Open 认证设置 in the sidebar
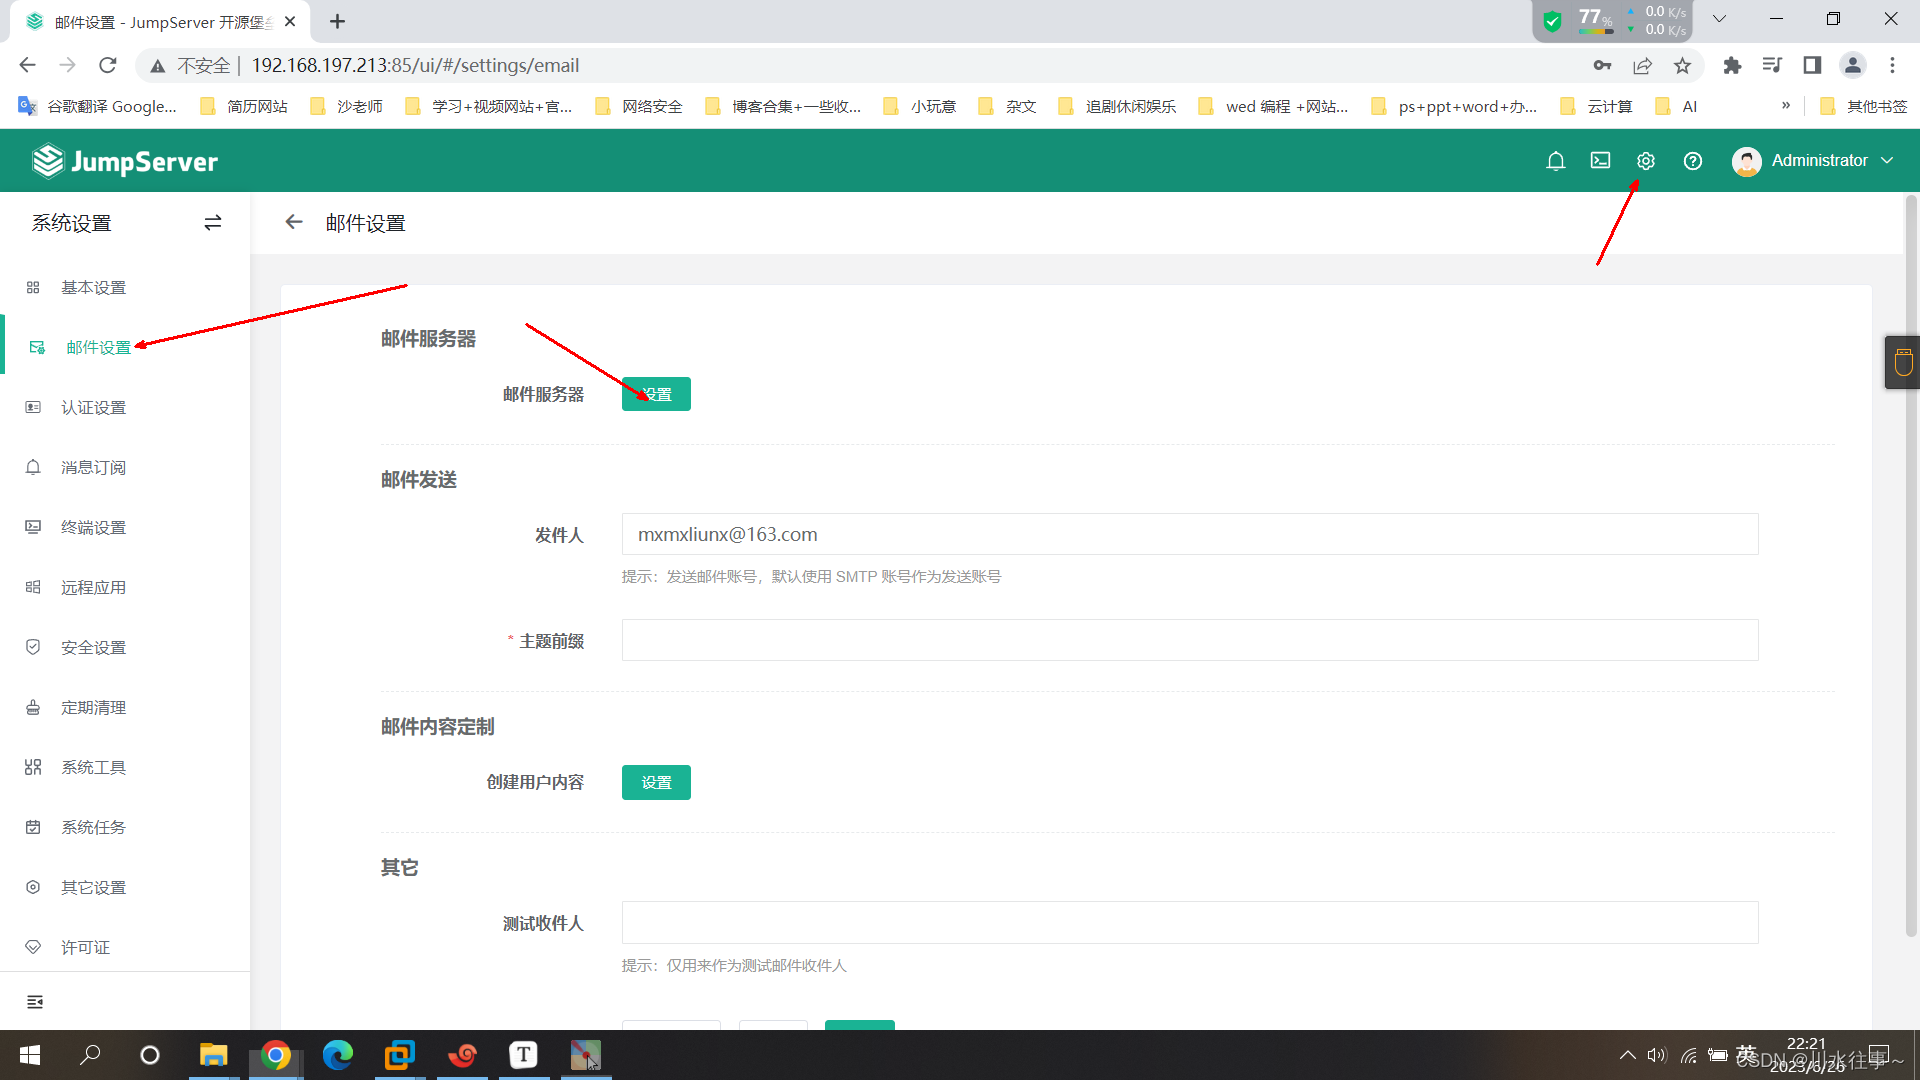The width and height of the screenshot is (1920, 1080). click(93, 407)
